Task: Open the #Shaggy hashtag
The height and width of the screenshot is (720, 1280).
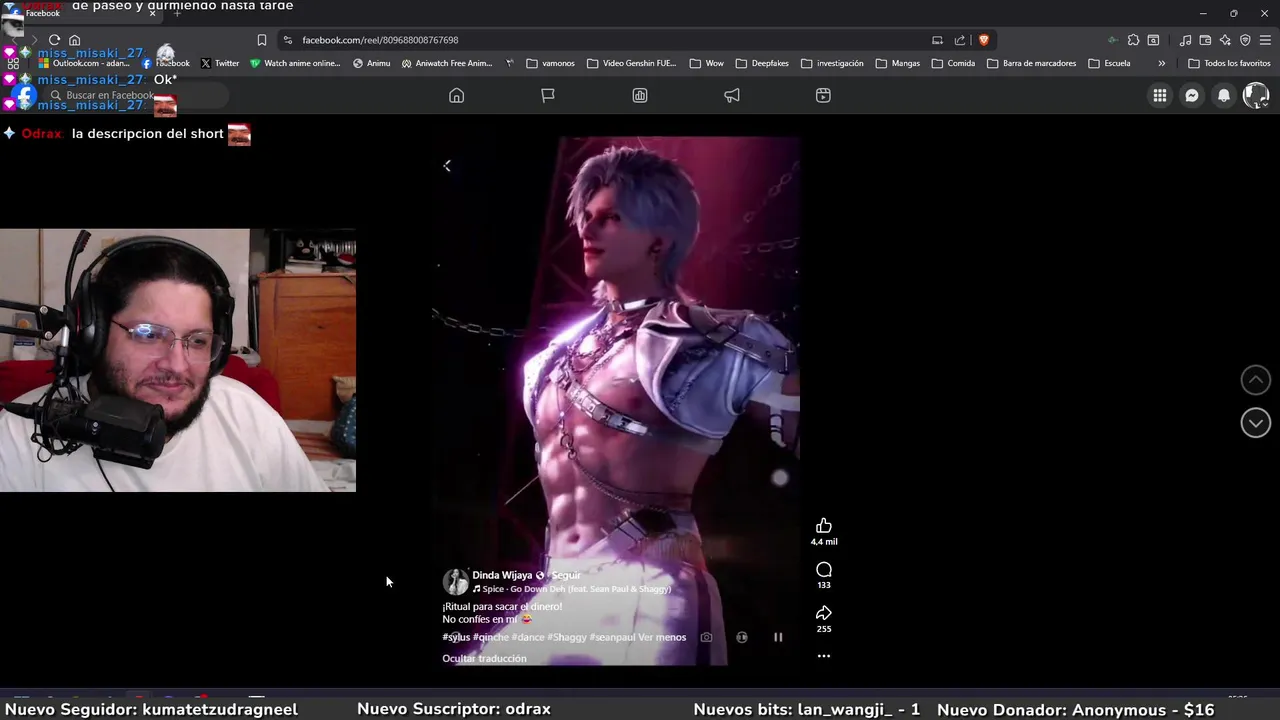Action: (567, 637)
